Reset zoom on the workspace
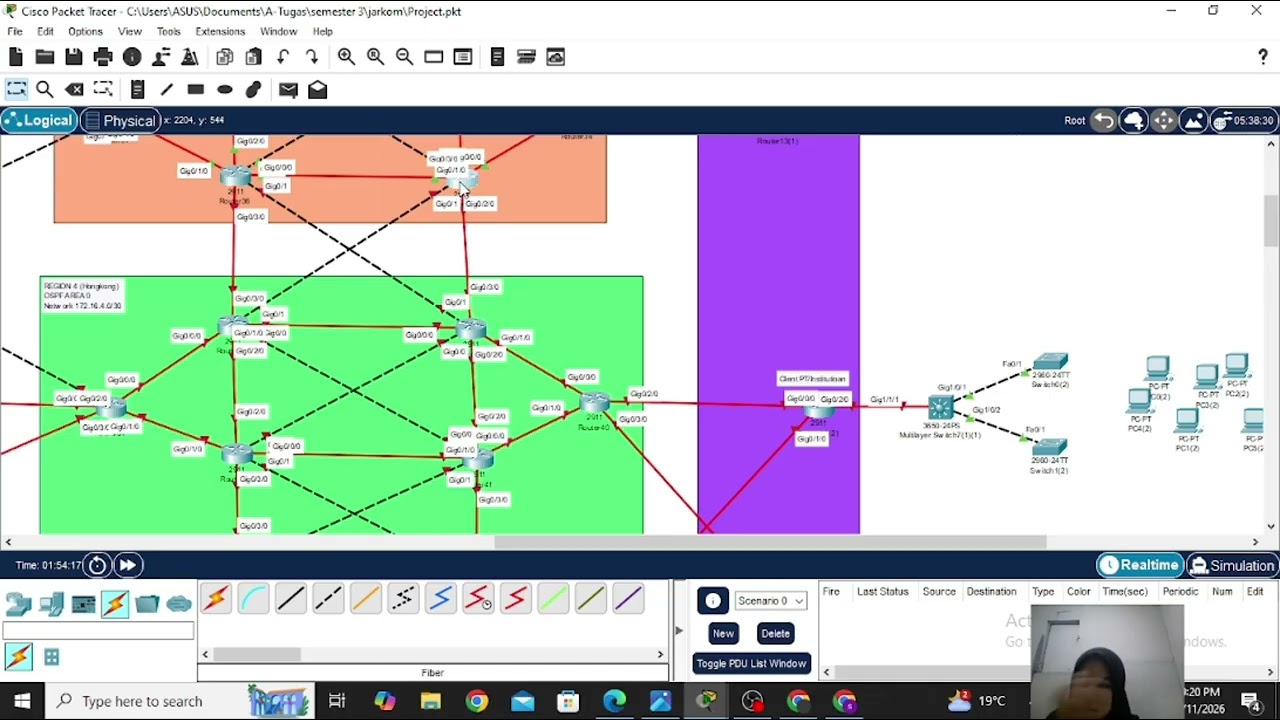This screenshot has width=1280, height=720. [x=375, y=57]
